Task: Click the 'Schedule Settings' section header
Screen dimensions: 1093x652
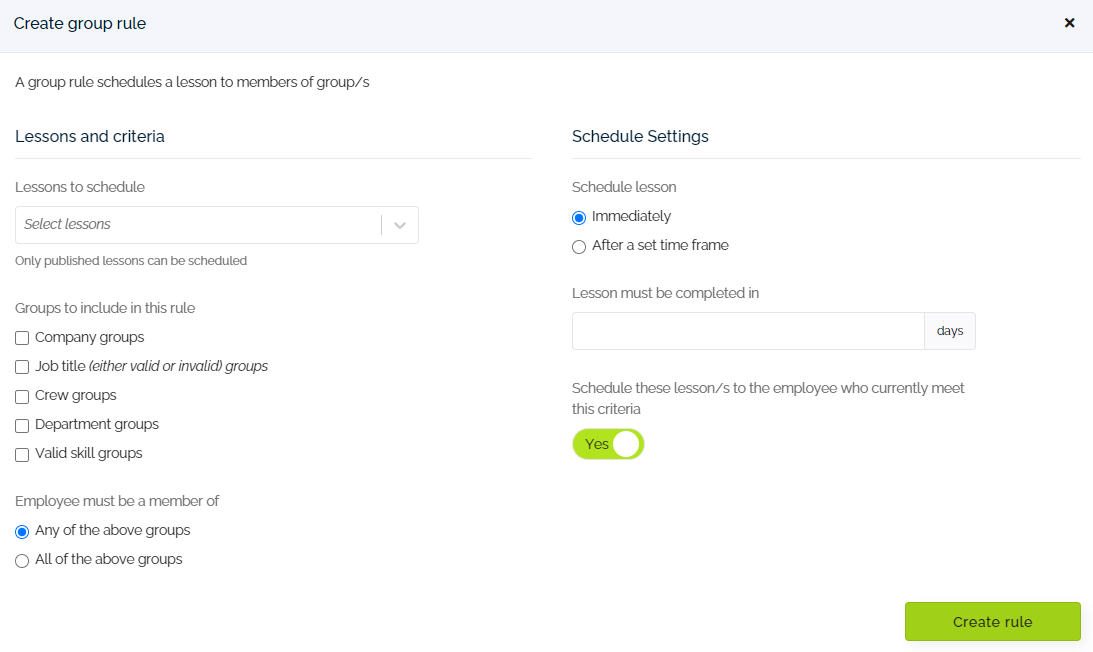Action: 640,136
